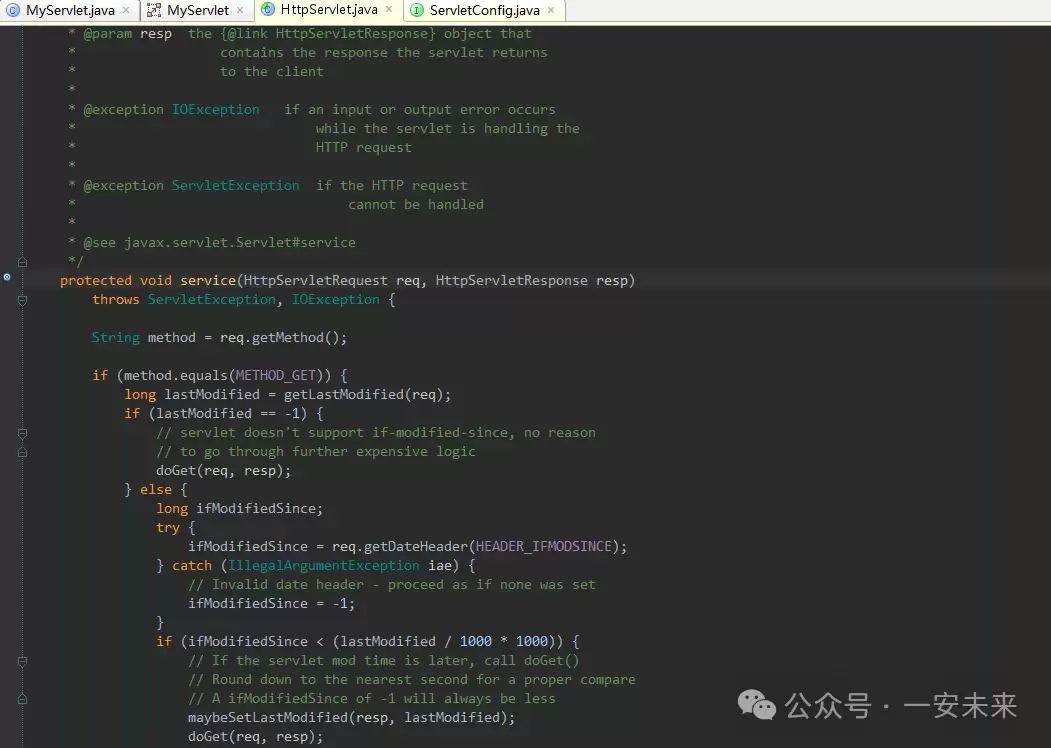The height and width of the screenshot is (748, 1051).
Task: Open the MyServlet diagram tab
Action: coord(198,11)
